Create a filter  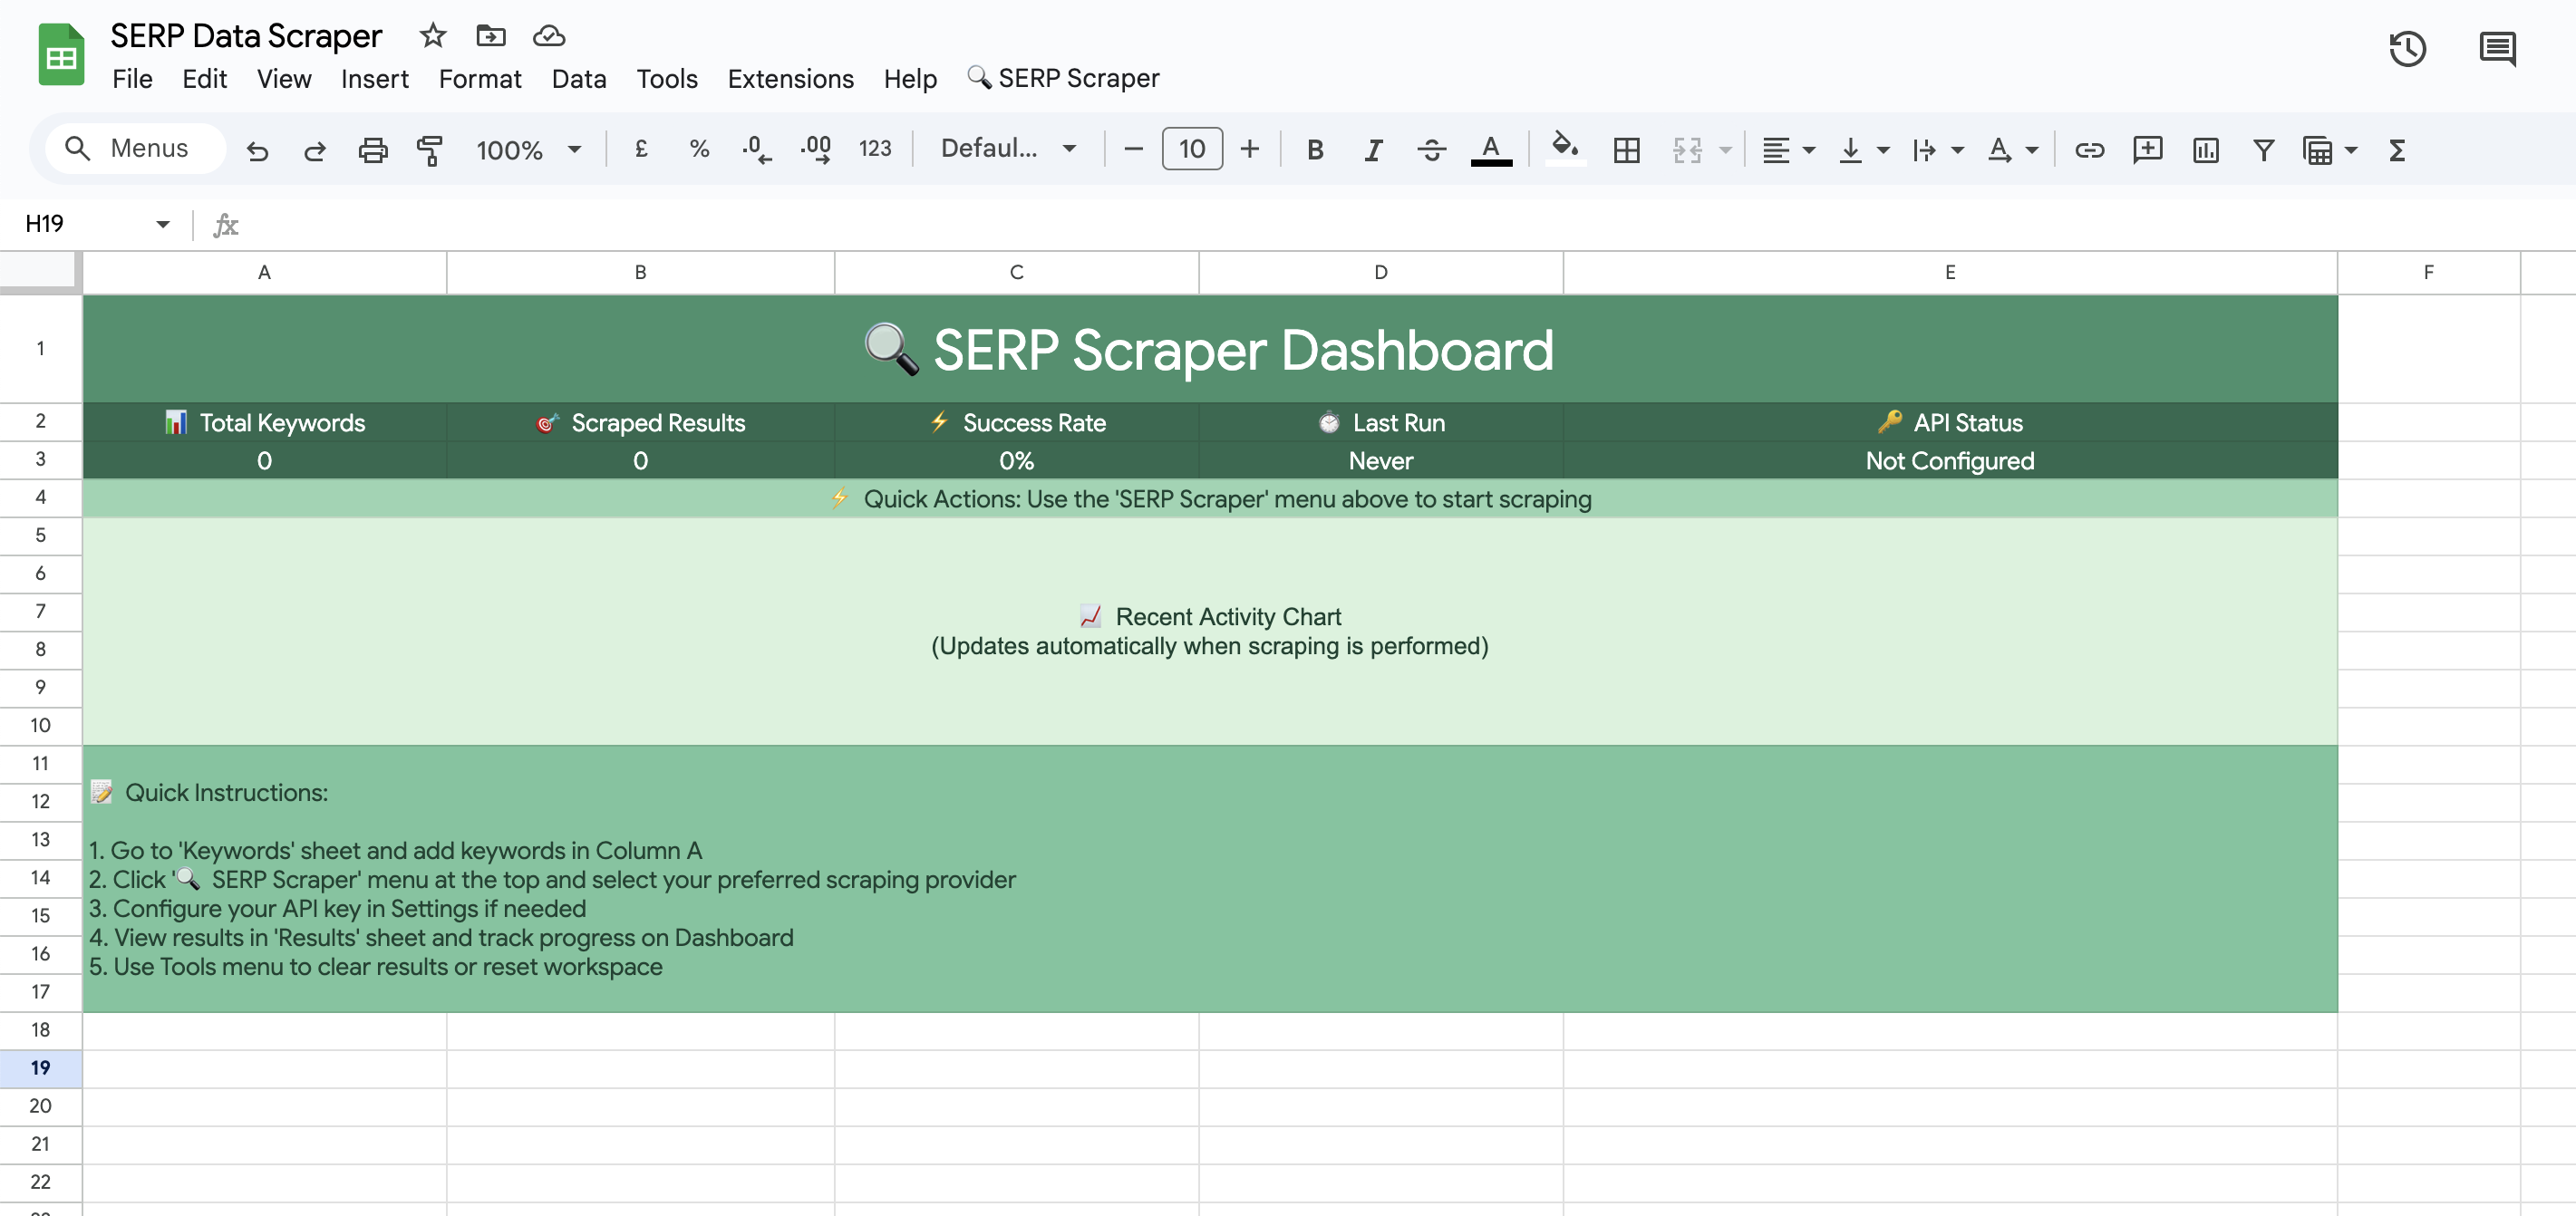(2263, 150)
